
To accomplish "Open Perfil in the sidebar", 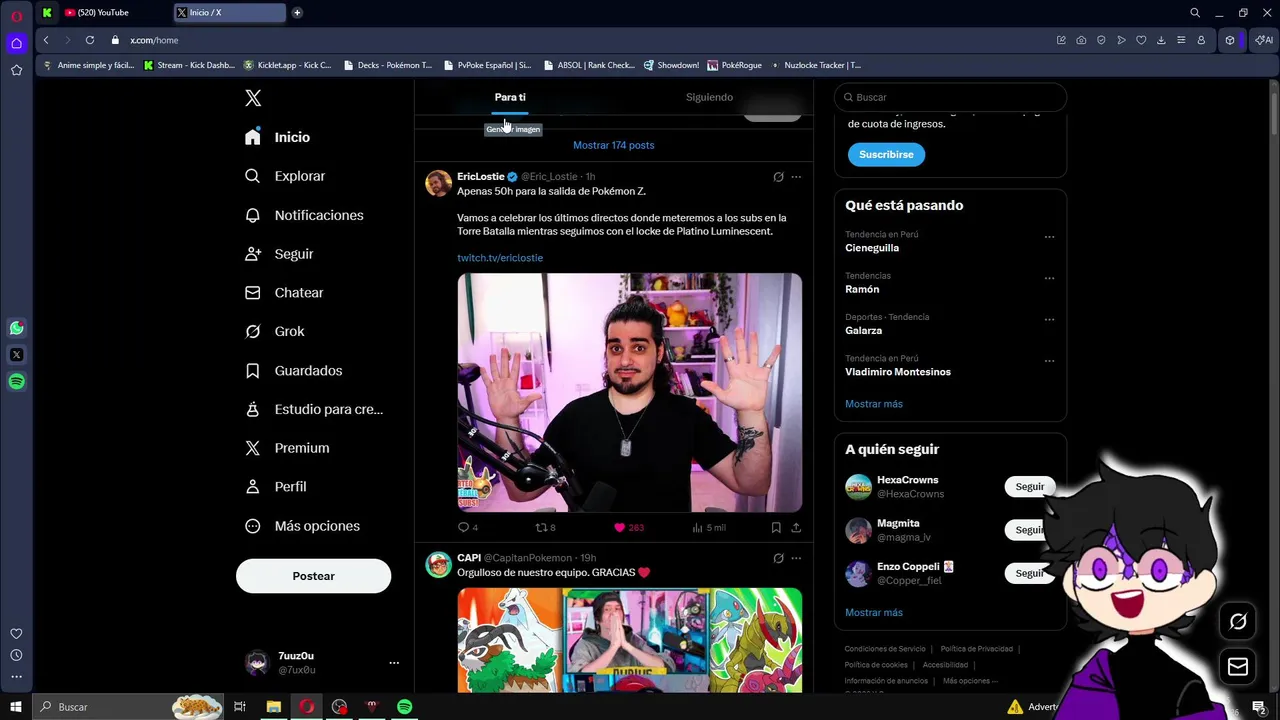I will (x=276, y=487).
